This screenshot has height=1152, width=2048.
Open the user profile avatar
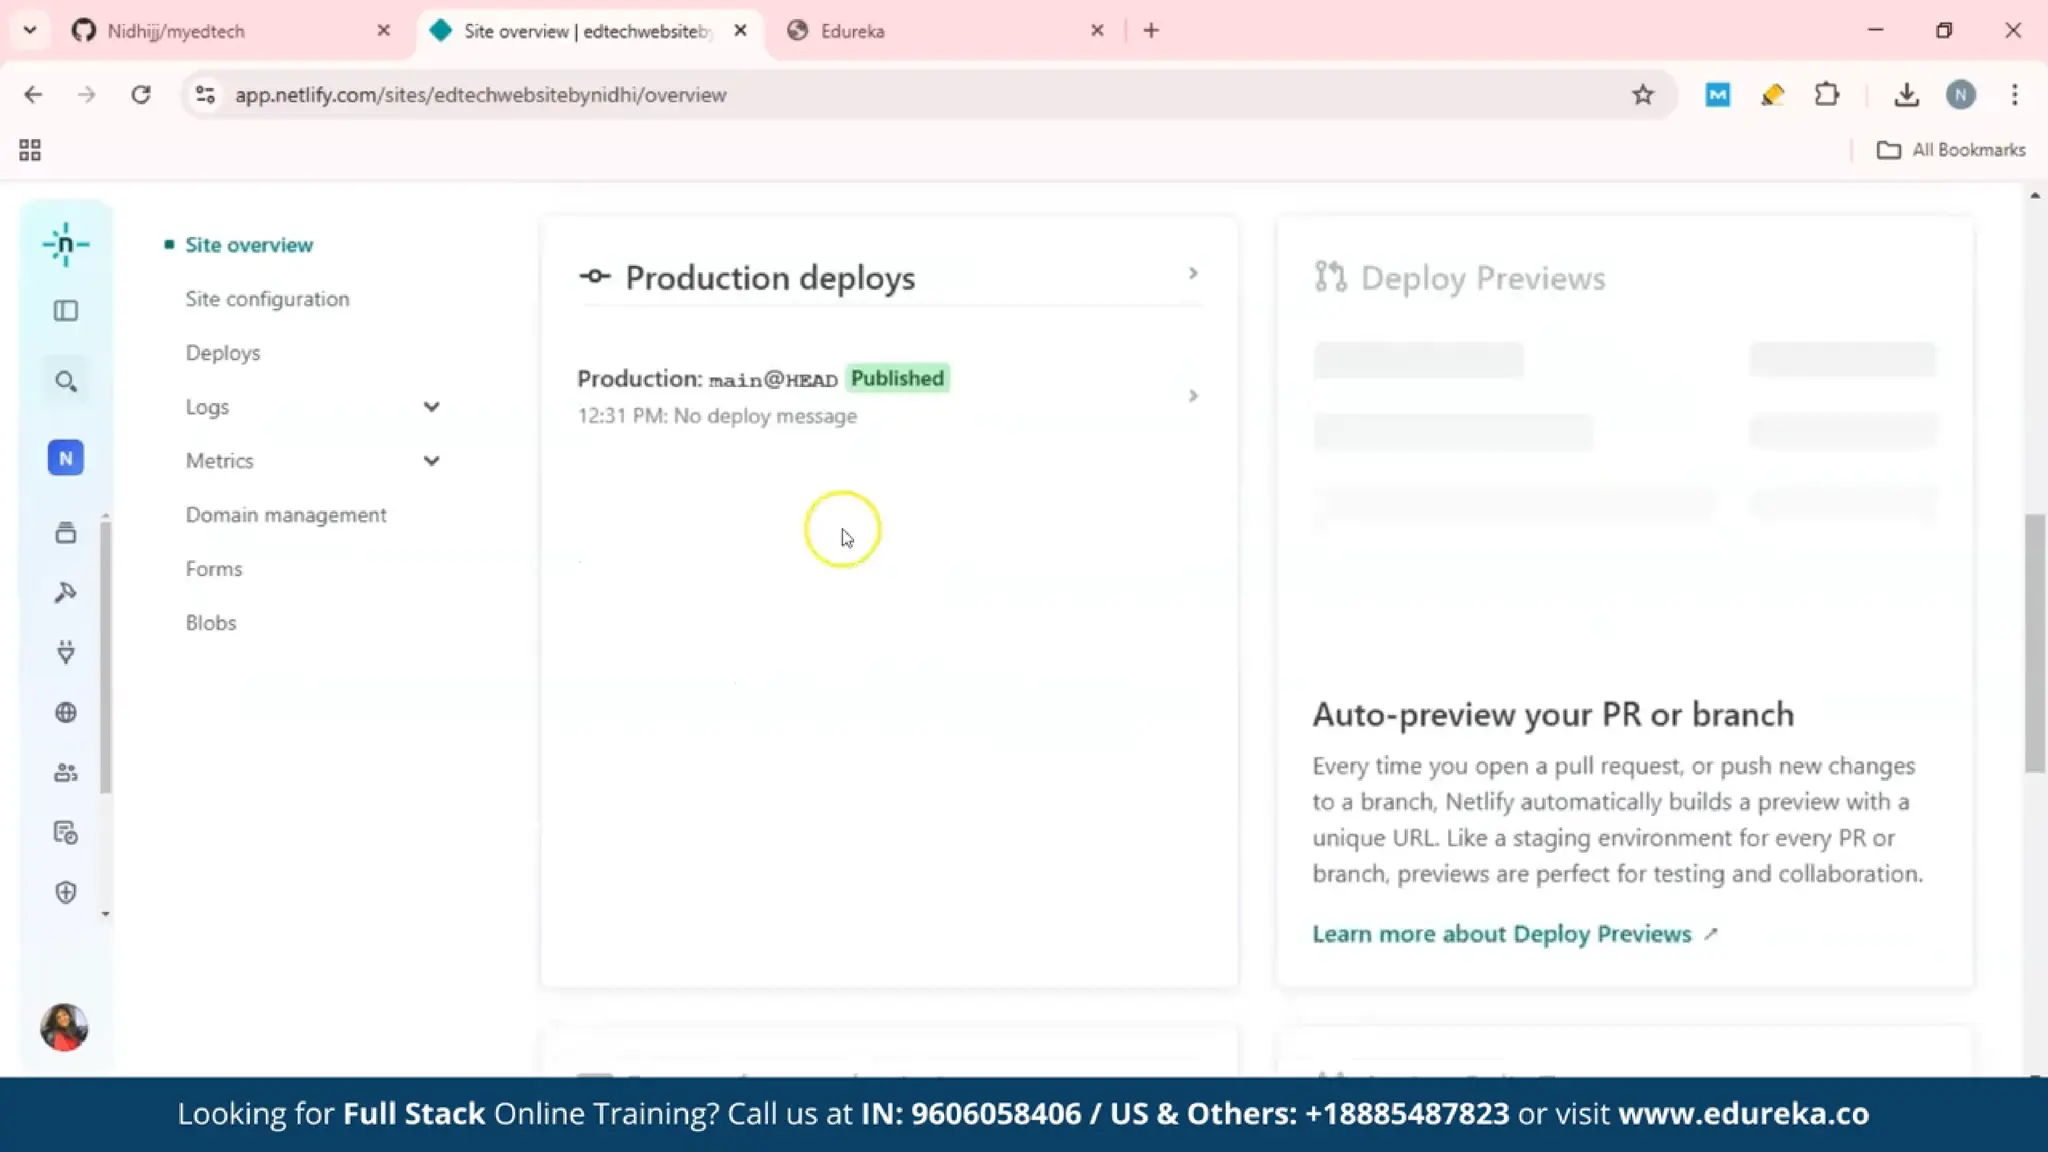coord(64,1027)
